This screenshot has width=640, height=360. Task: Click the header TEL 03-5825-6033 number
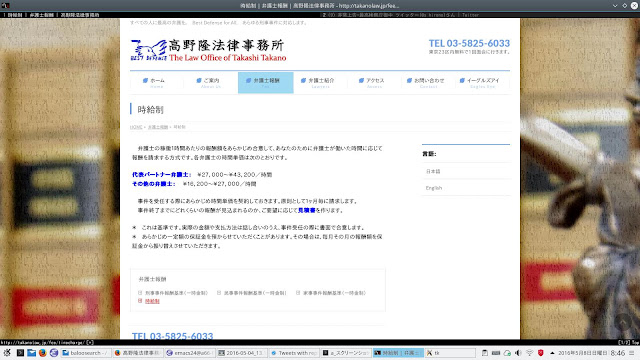click(x=469, y=43)
